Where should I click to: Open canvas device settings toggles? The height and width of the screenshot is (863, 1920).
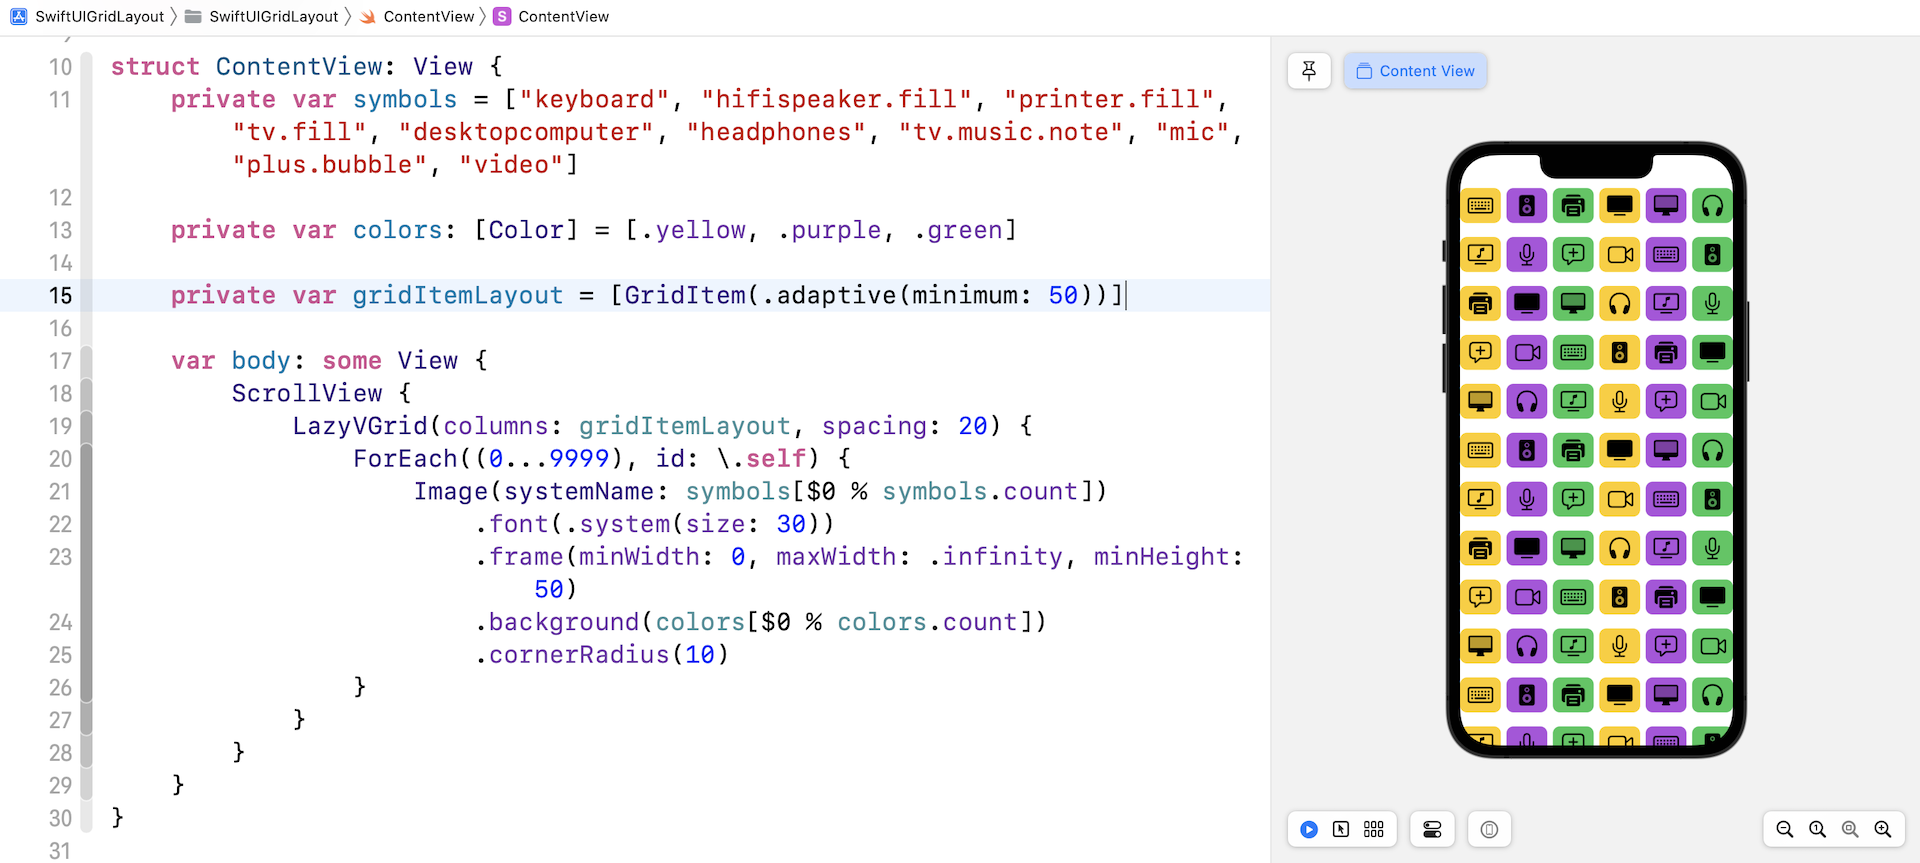1432,829
